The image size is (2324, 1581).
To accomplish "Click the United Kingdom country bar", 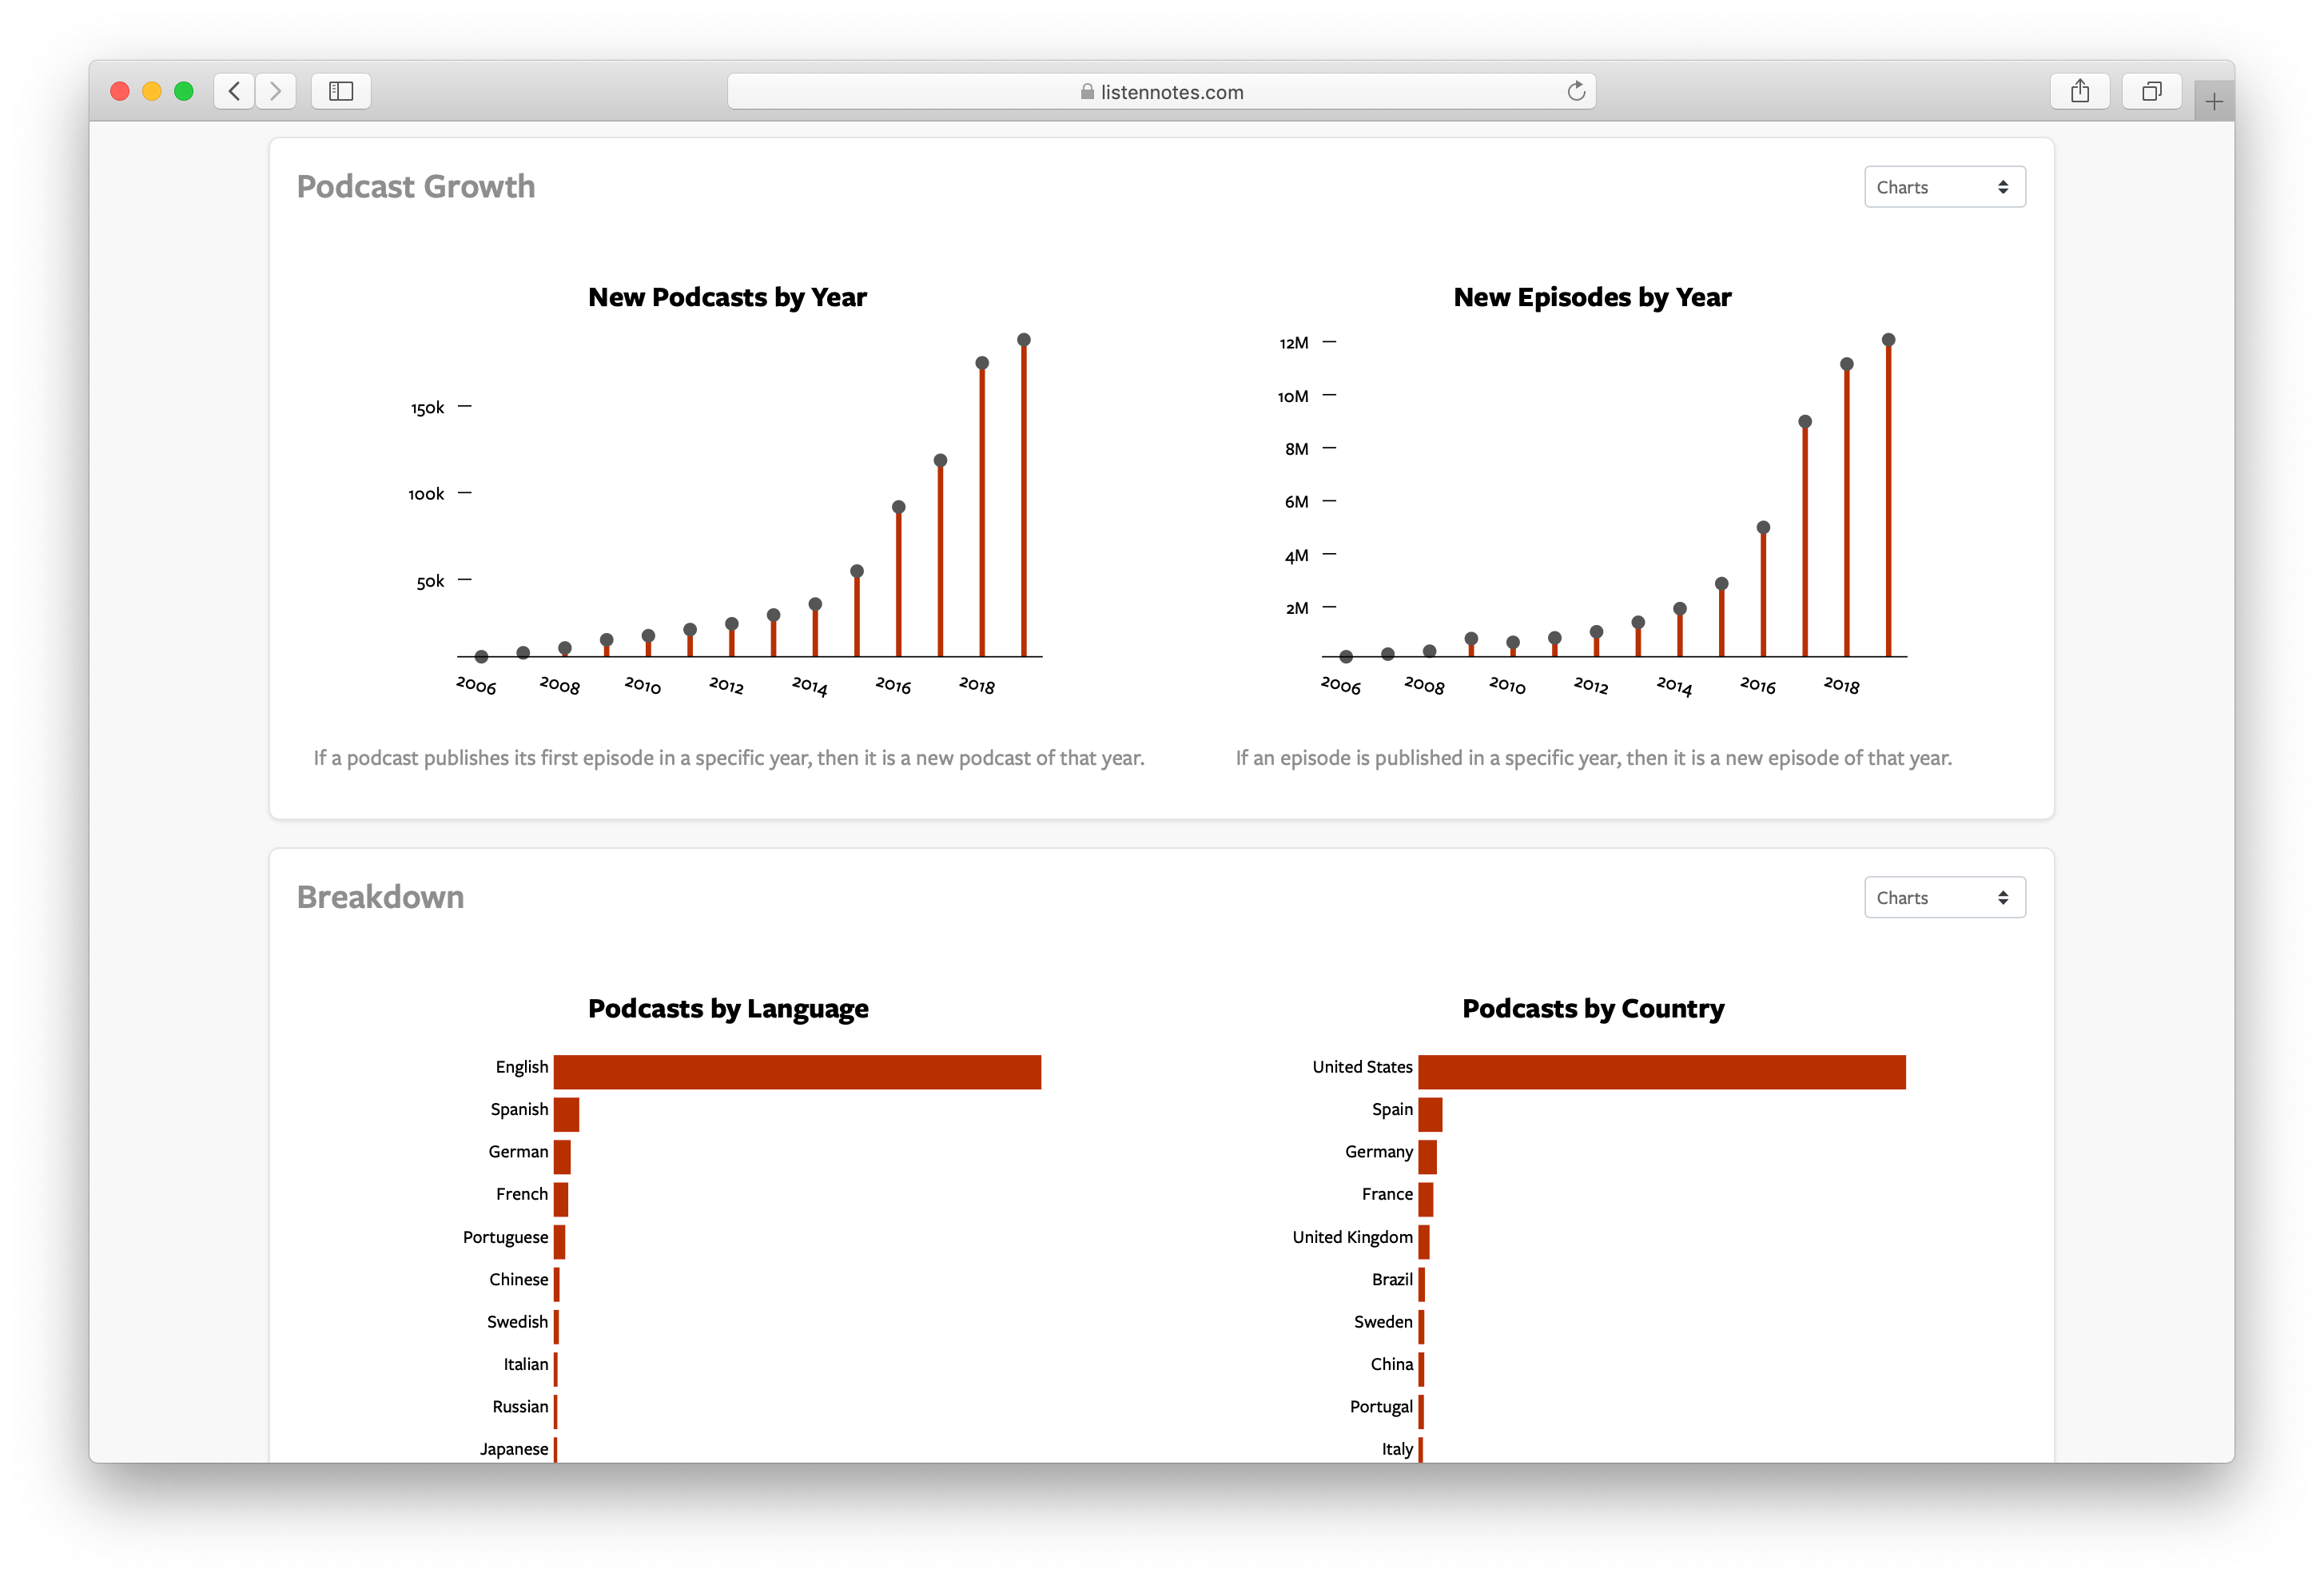I will tap(1424, 1241).
